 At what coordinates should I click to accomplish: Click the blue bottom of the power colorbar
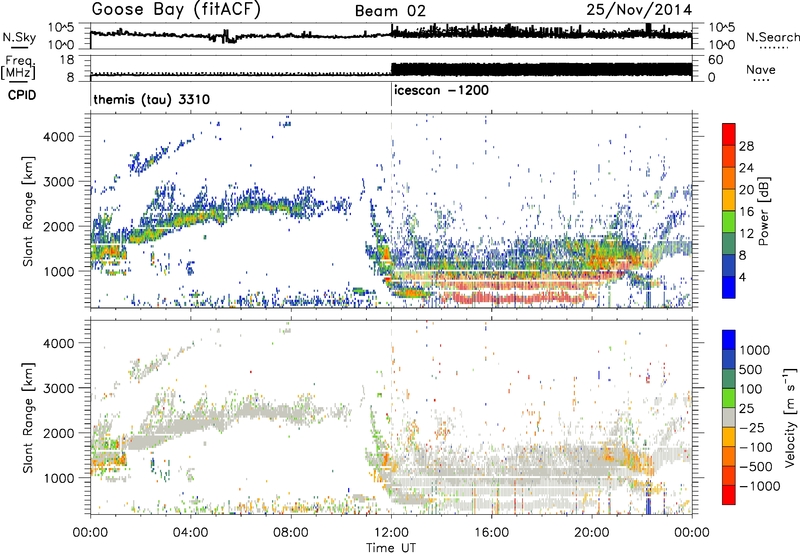pos(729,288)
